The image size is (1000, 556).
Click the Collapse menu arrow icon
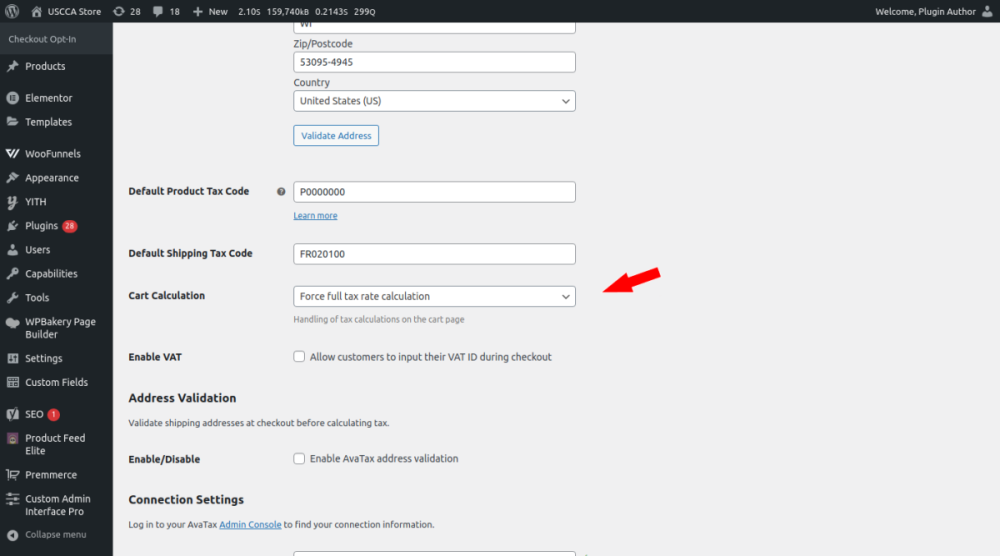pos(12,535)
